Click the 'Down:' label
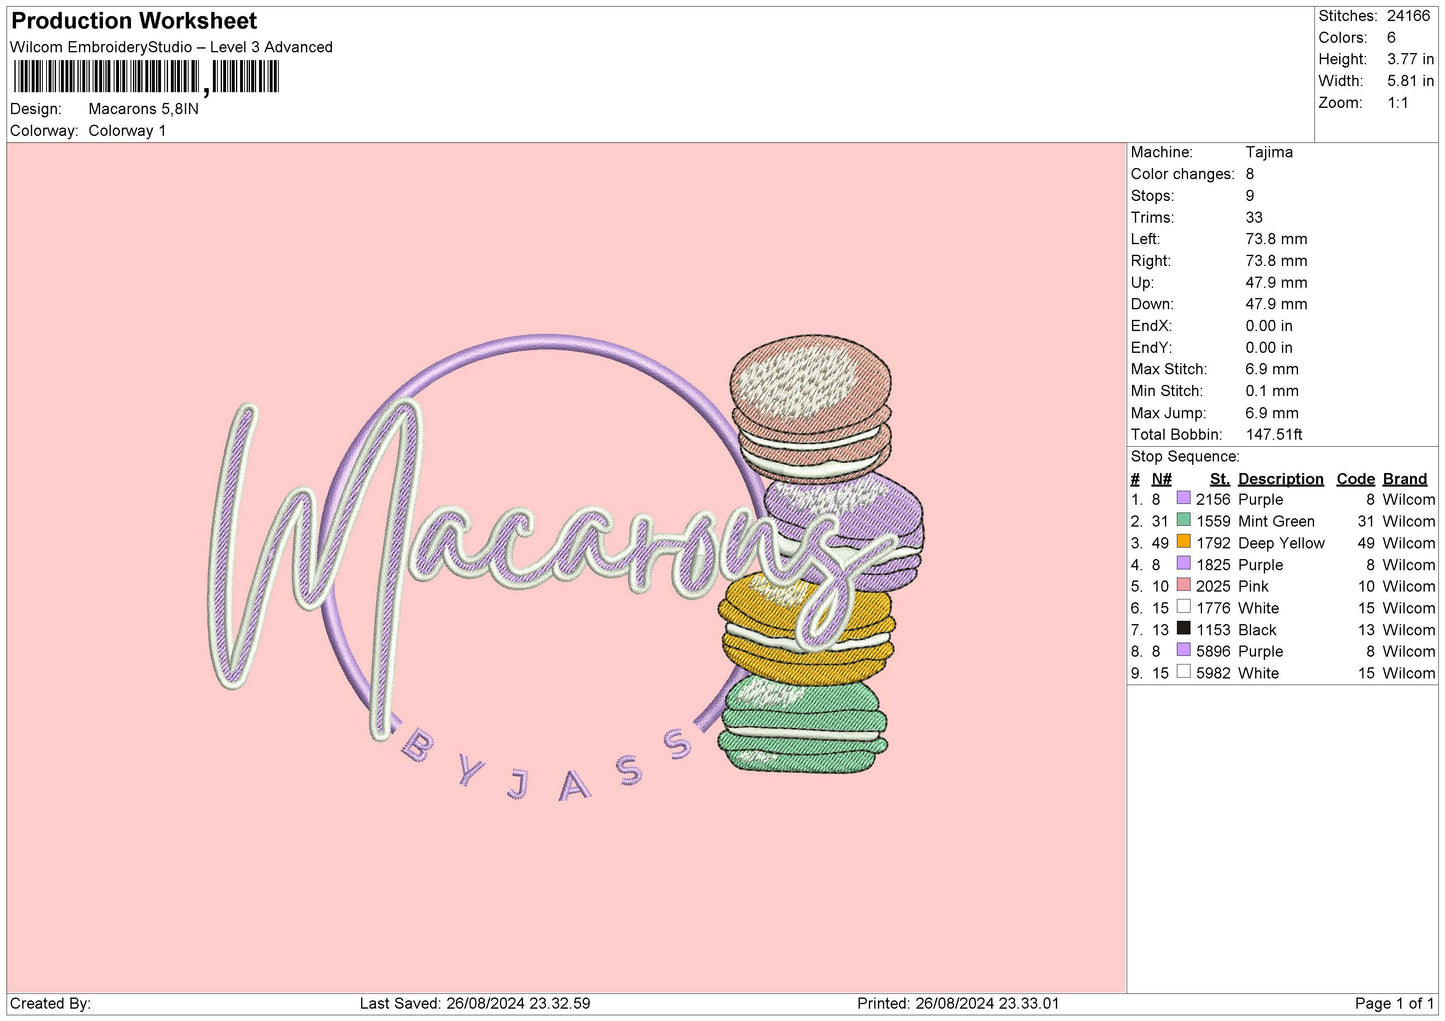The image size is (1445, 1021). pyautogui.click(x=1152, y=304)
